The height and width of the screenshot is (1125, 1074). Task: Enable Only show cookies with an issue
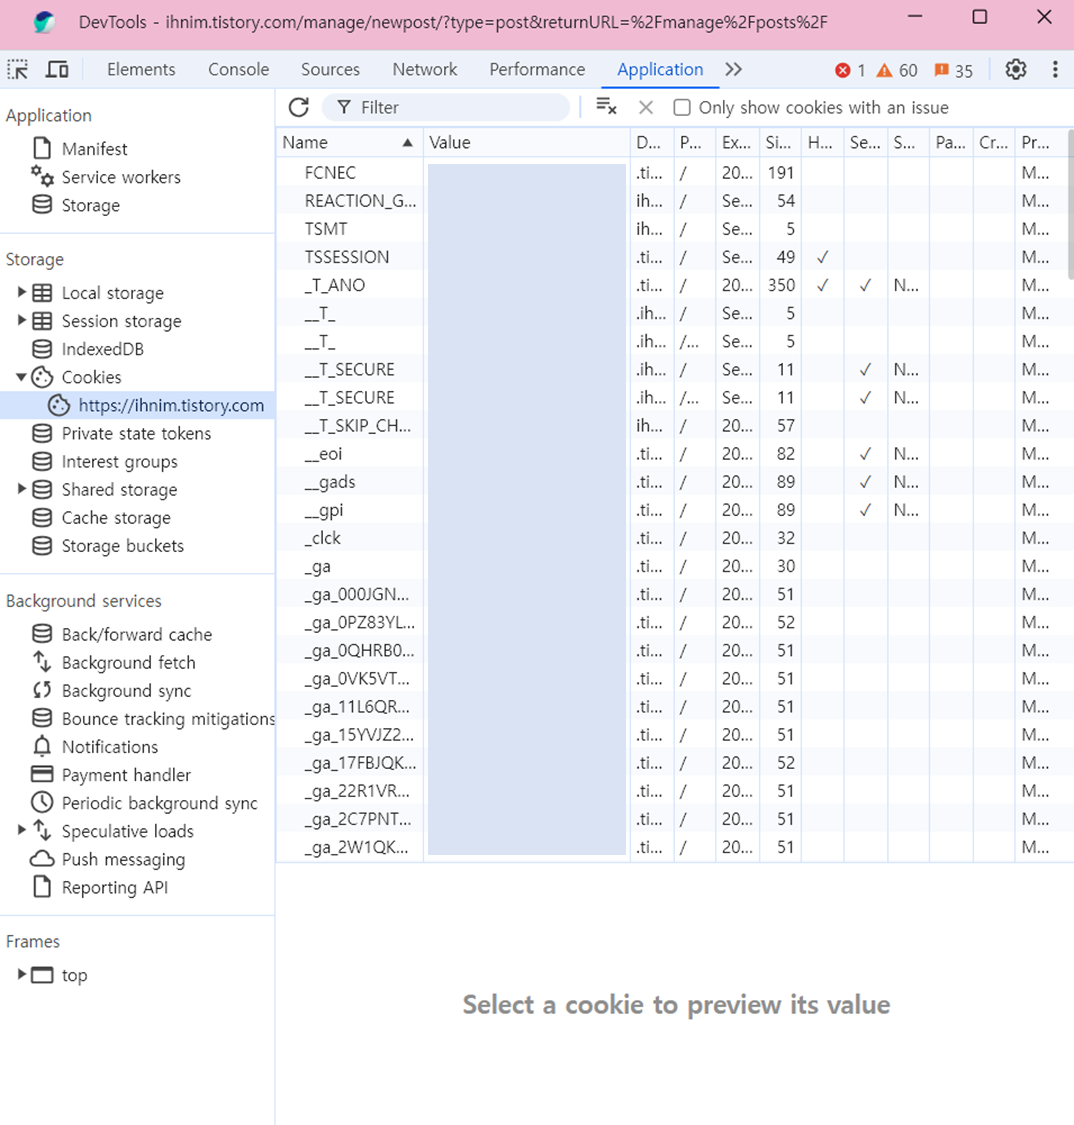pyautogui.click(x=682, y=108)
